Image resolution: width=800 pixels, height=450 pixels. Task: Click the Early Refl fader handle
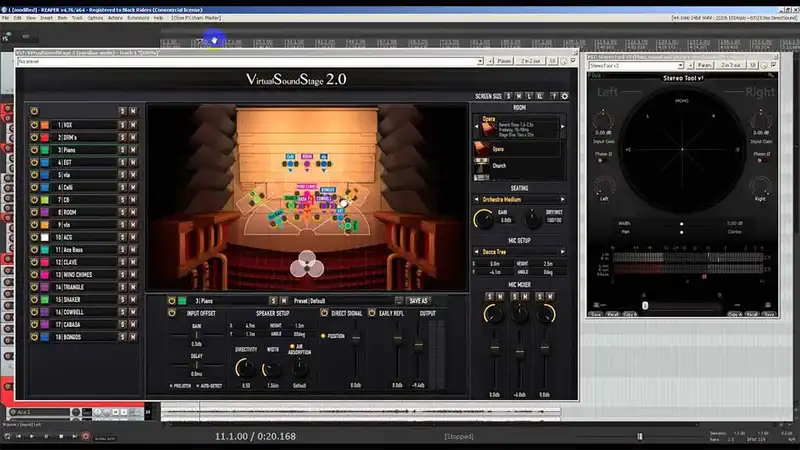(x=397, y=338)
